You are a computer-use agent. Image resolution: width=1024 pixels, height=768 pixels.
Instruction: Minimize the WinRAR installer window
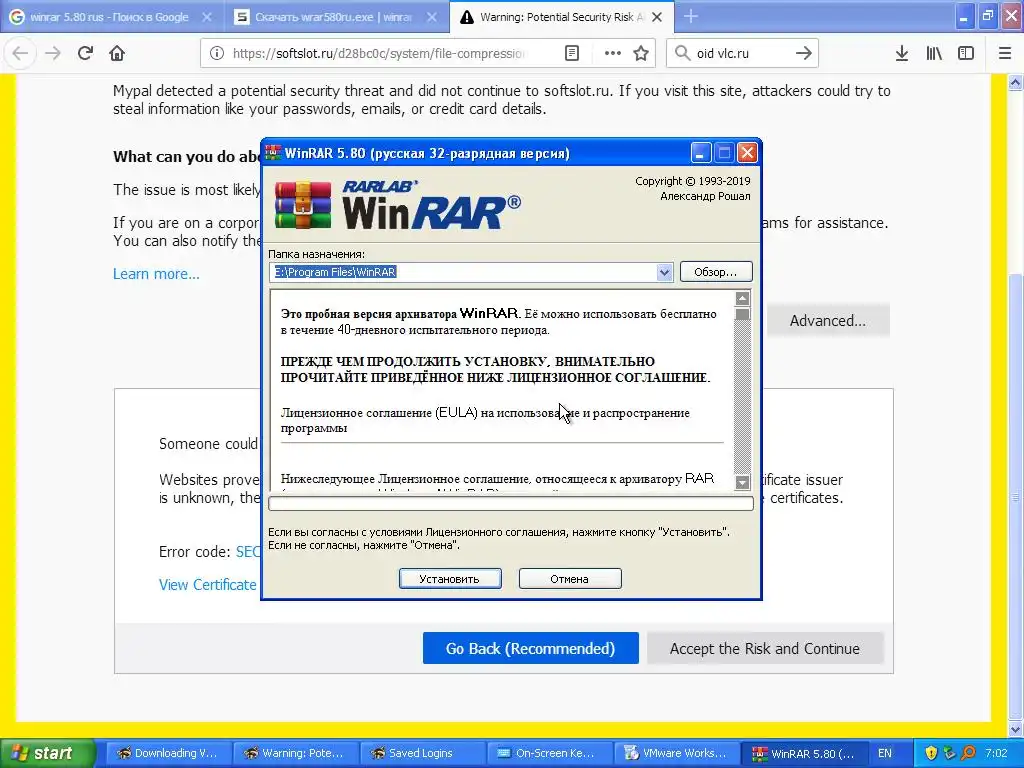700,153
